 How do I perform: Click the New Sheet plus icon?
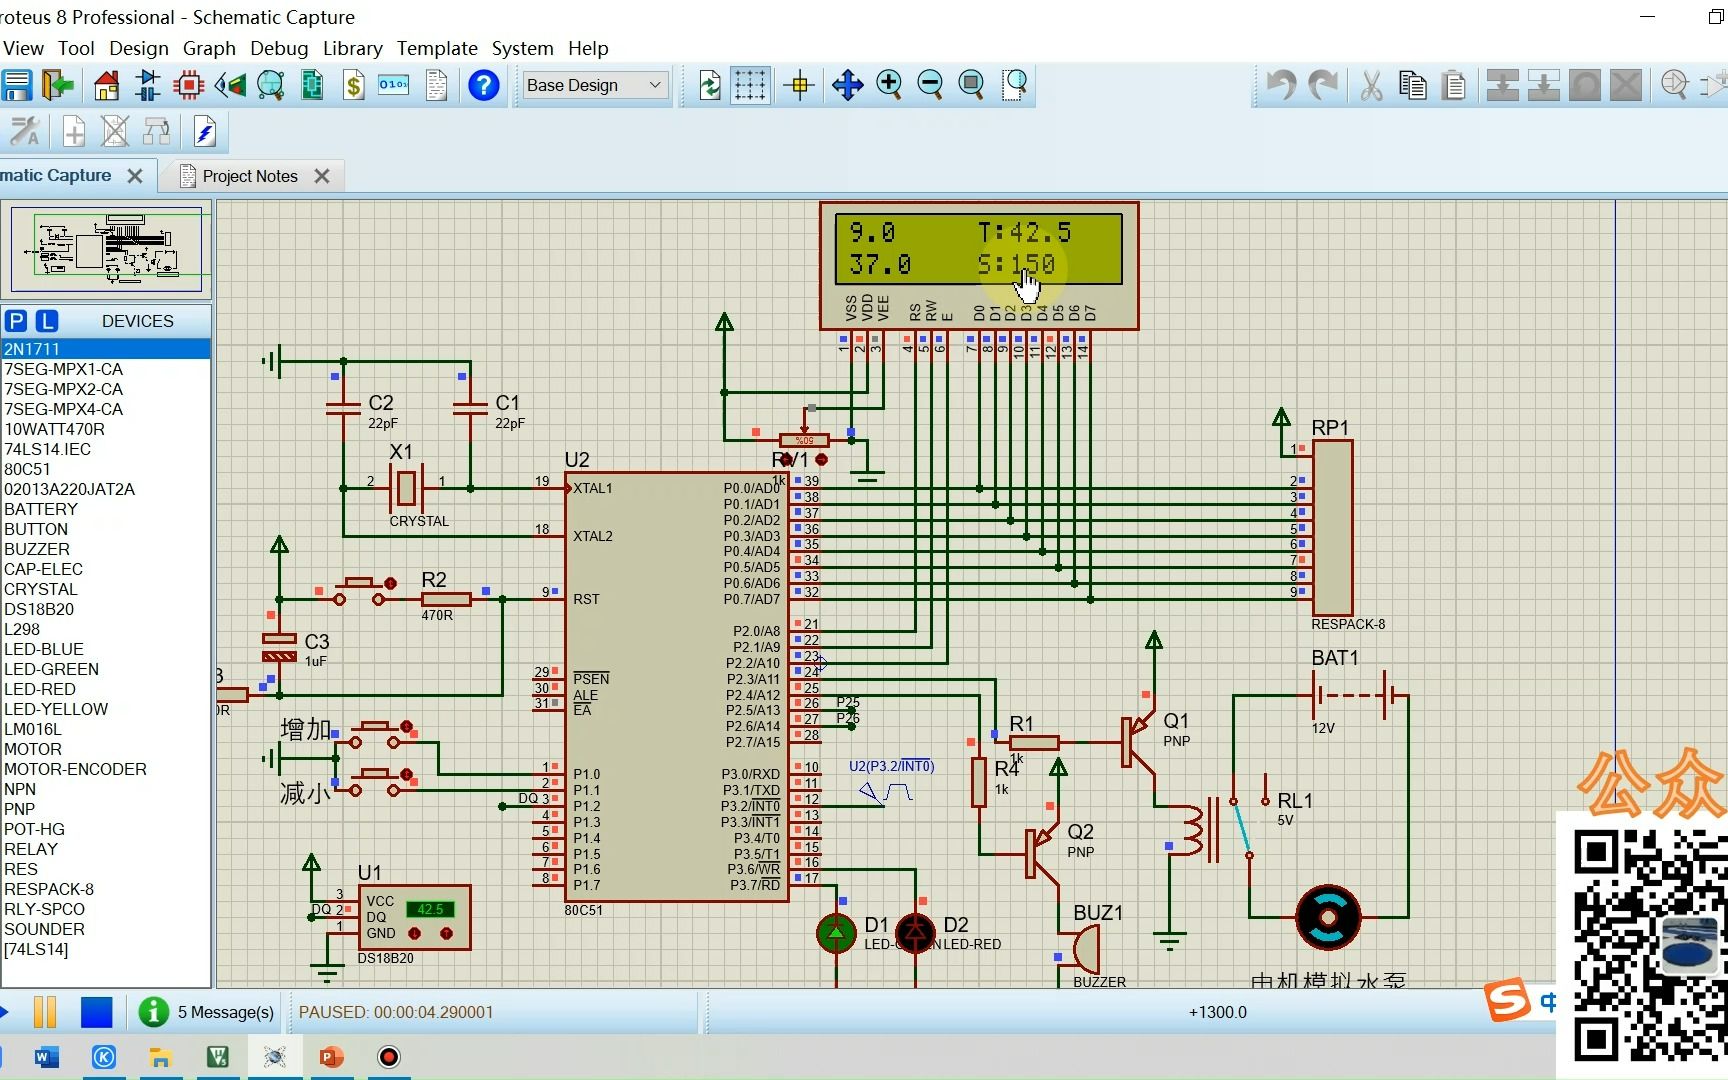[x=74, y=131]
